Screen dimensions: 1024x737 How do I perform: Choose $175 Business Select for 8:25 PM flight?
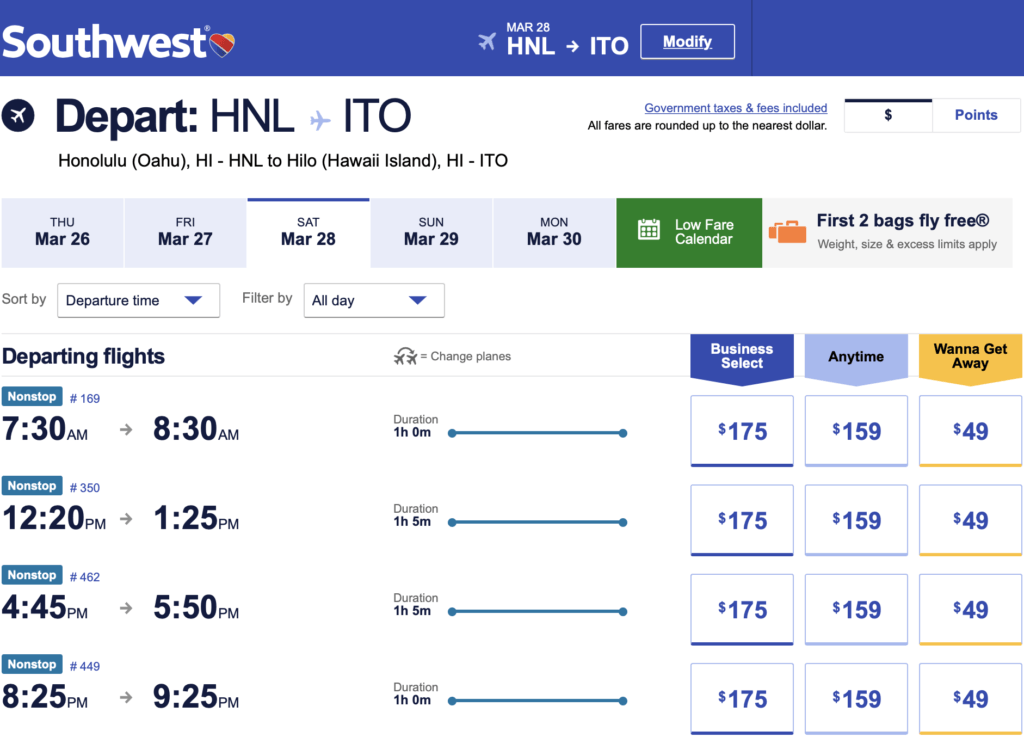(x=742, y=699)
